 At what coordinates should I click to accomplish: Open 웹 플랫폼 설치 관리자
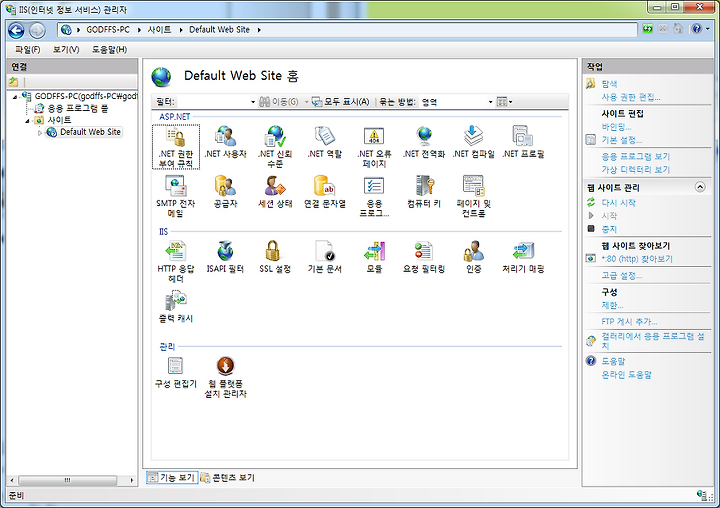pyautogui.click(x=225, y=377)
